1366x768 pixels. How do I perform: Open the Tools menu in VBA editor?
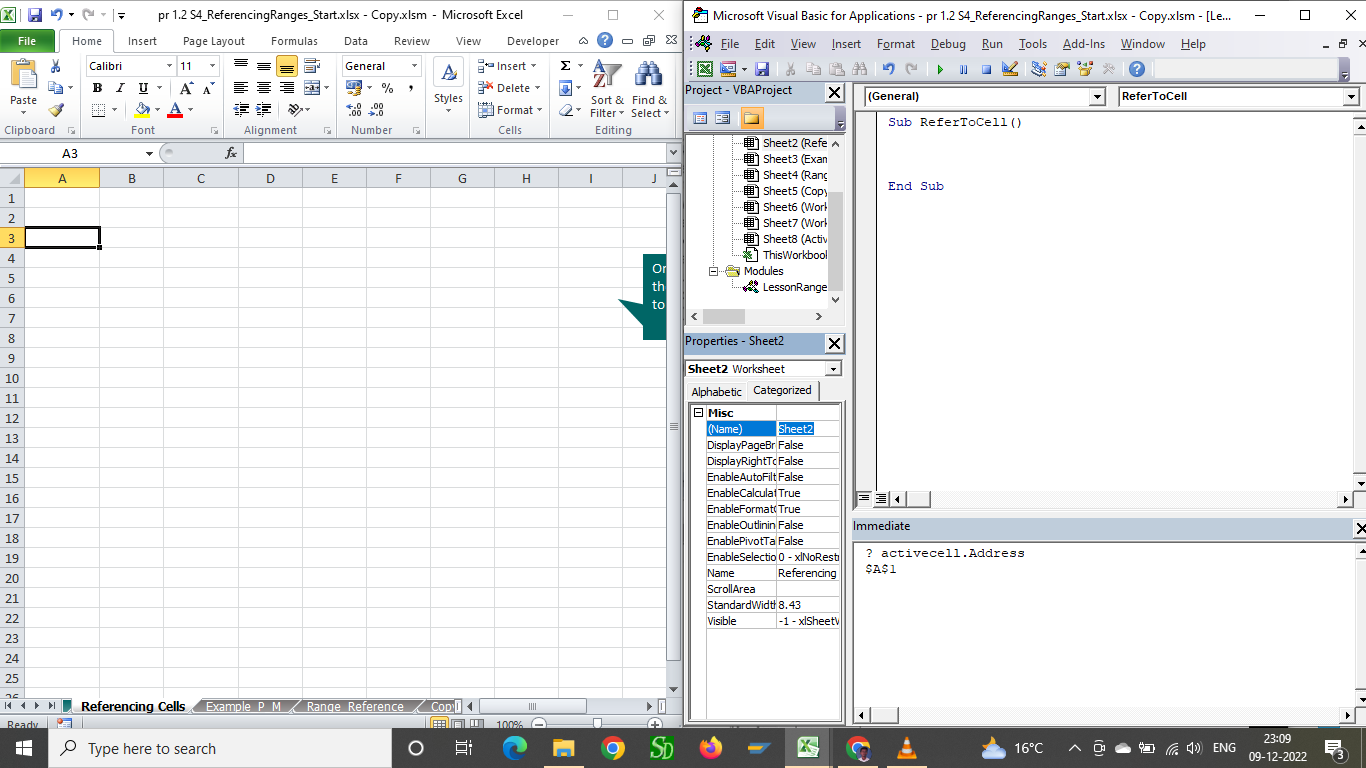(1032, 44)
